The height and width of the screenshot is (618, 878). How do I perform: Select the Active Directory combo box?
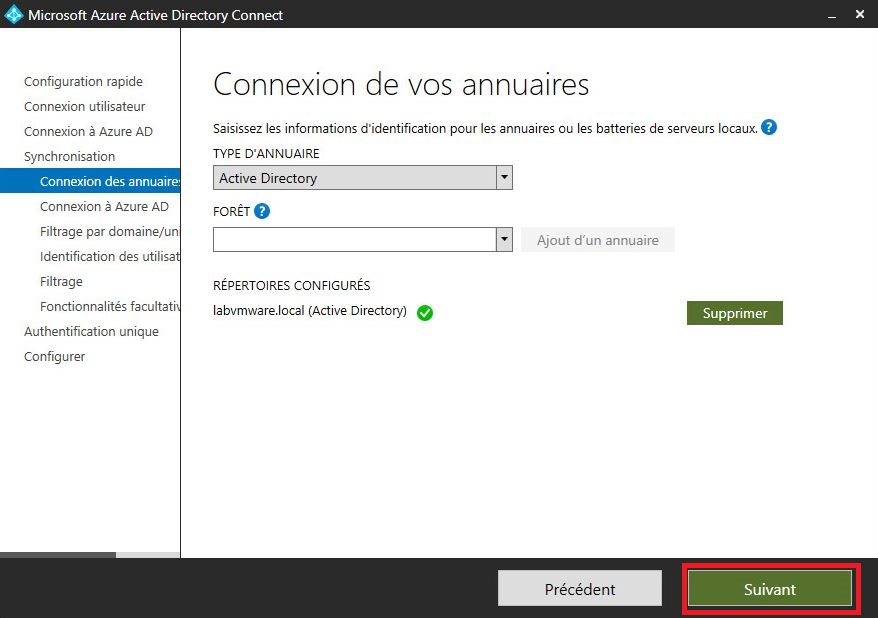point(363,178)
